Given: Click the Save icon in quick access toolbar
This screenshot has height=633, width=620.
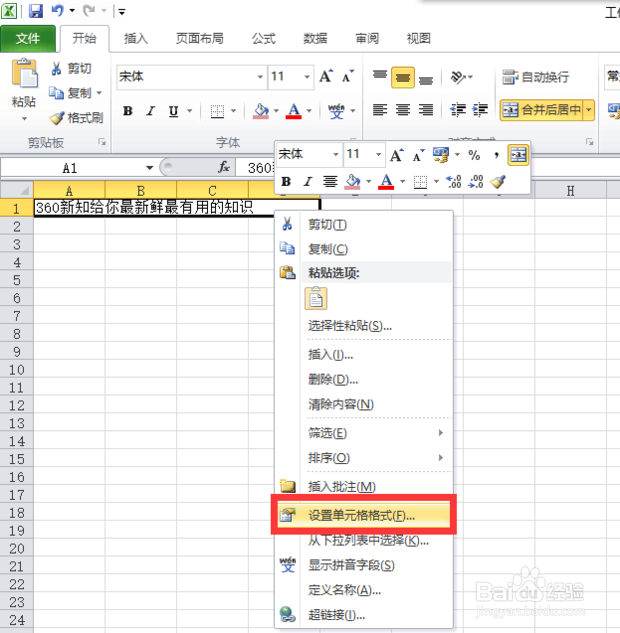Looking at the screenshot, I should 36,11.
